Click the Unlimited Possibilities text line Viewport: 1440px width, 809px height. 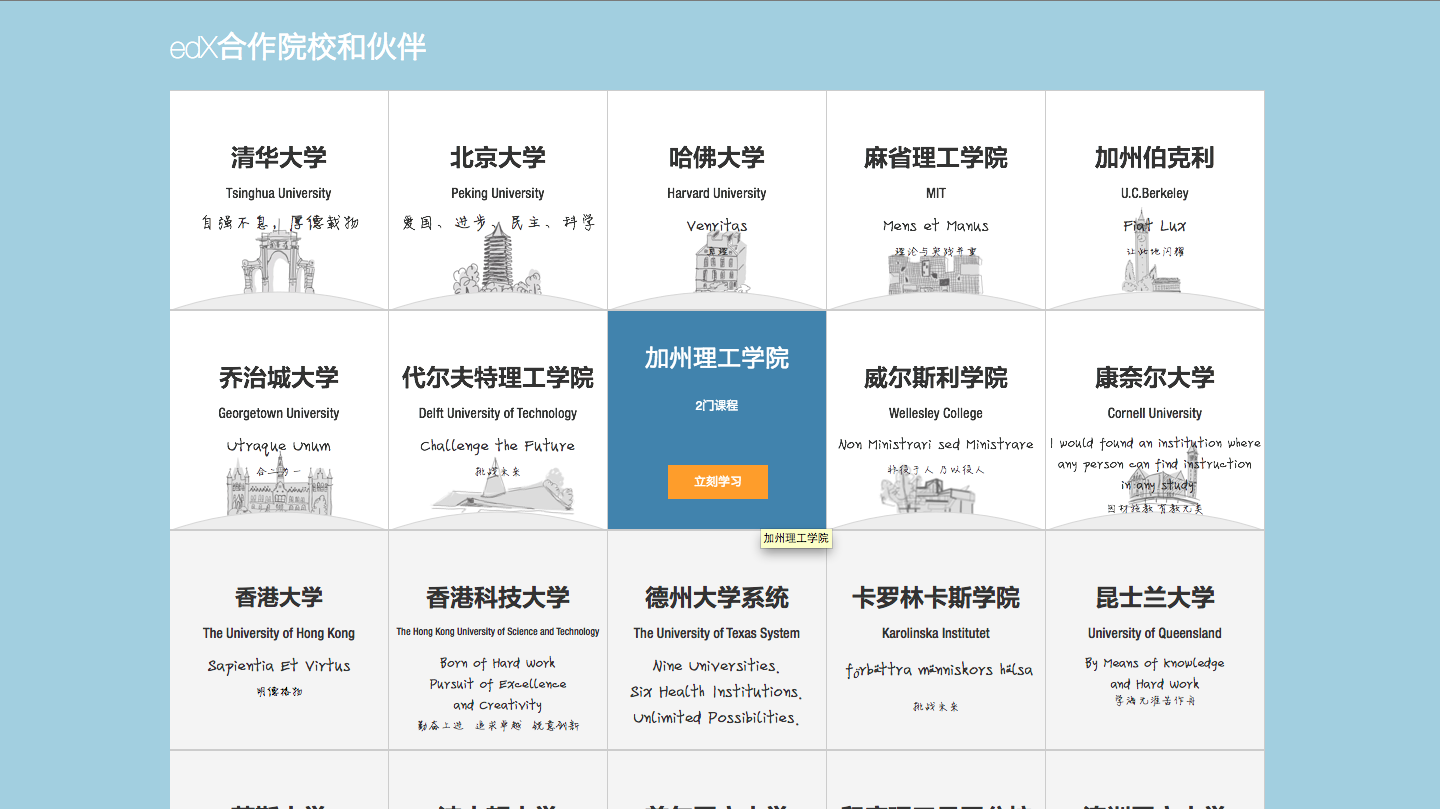point(717,718)
